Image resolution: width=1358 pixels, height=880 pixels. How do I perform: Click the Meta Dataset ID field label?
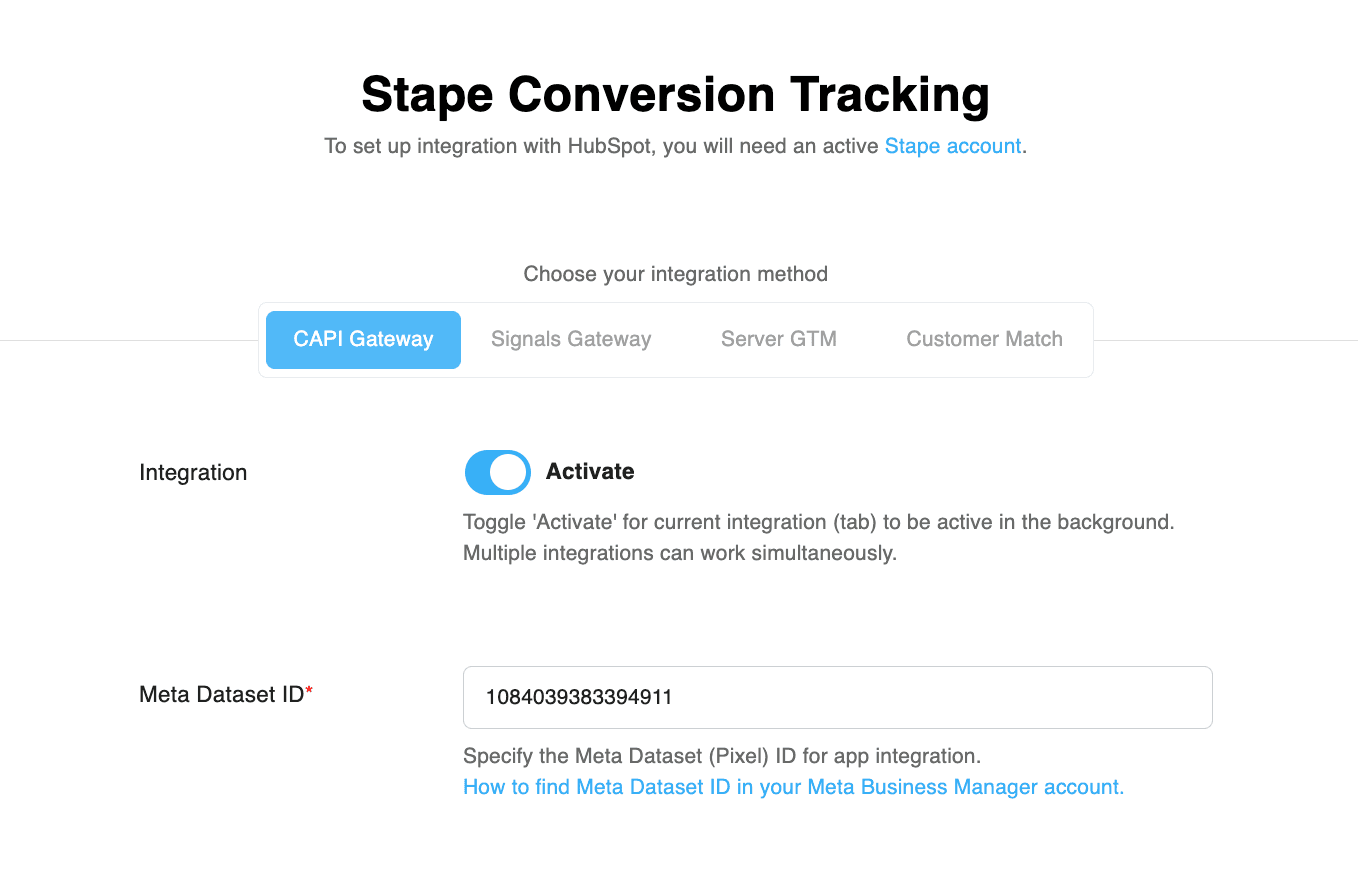[221, 694]
